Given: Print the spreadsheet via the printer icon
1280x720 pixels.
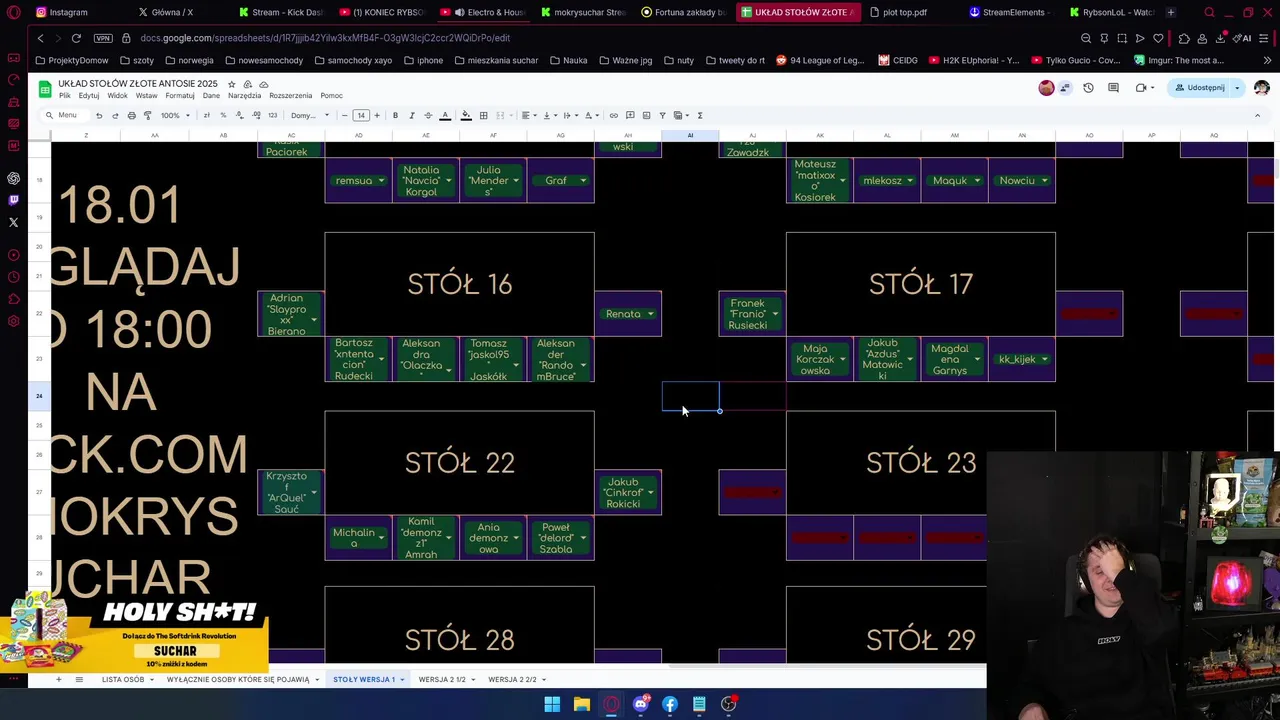Looking at the screenshot, I should click(x=131, y=115).
